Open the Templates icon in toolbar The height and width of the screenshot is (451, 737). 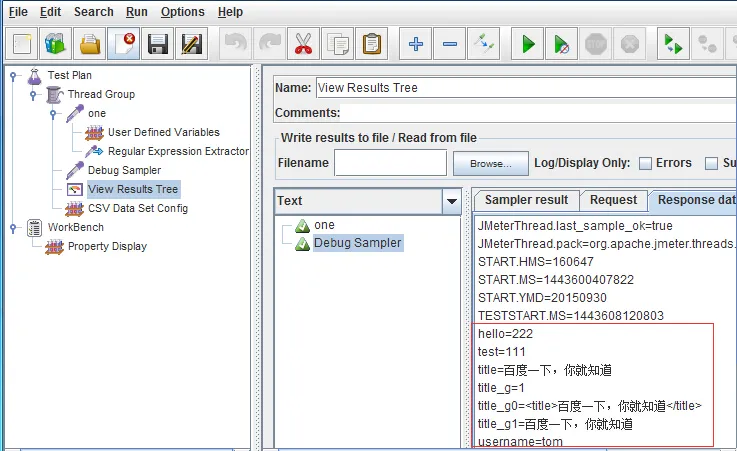pos(55,44)
